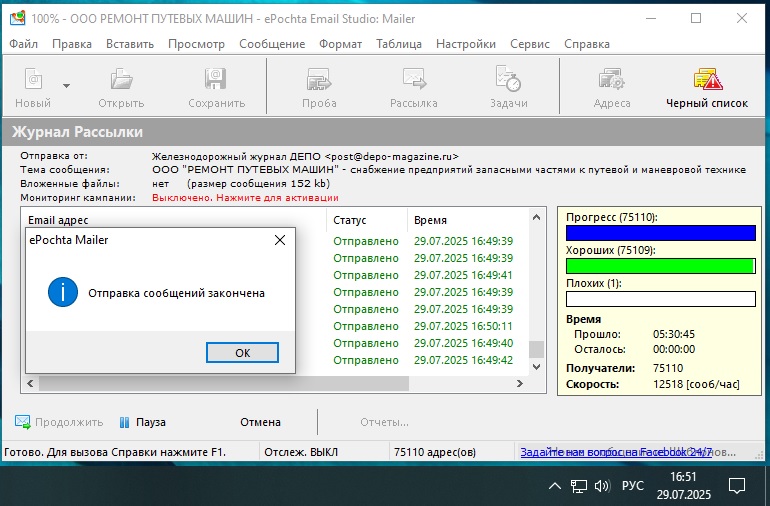Click the blue info icon in dialog
The image size is (770, 506).
63,292
